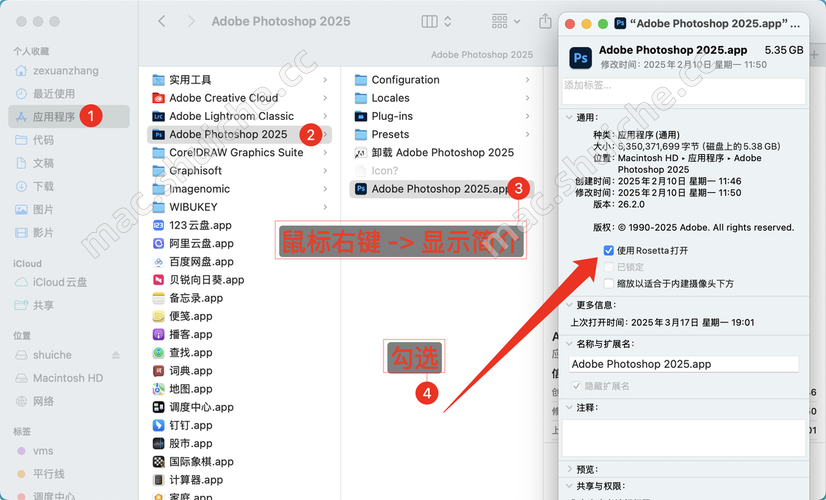This screenshot has height=500, width=826.
Task: Select the Adobe Photoshop 2025 folder
Action: [x=239, y=134]
